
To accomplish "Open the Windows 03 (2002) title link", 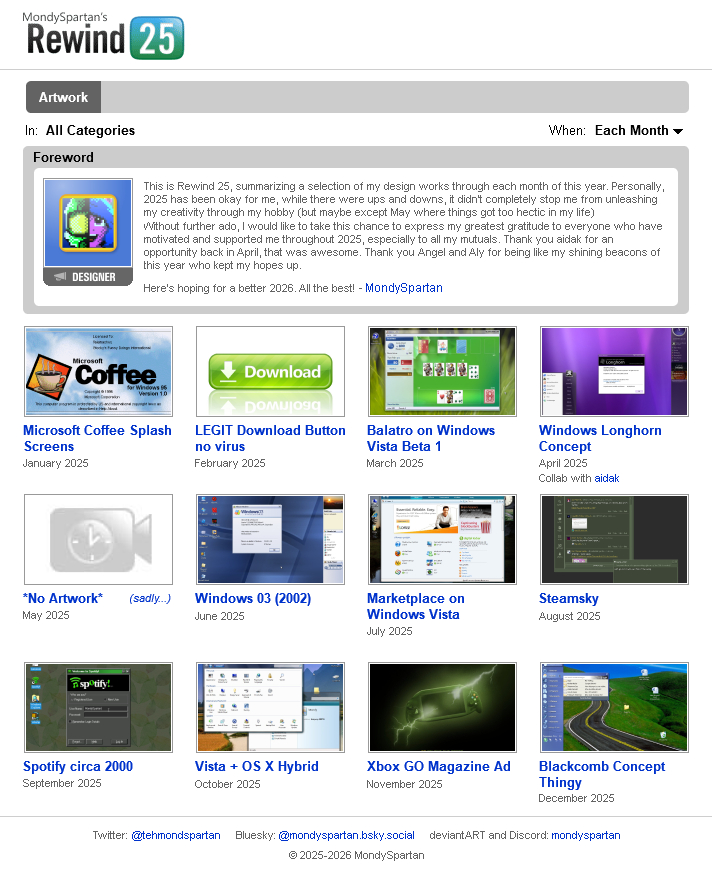I will coord(252,599).
